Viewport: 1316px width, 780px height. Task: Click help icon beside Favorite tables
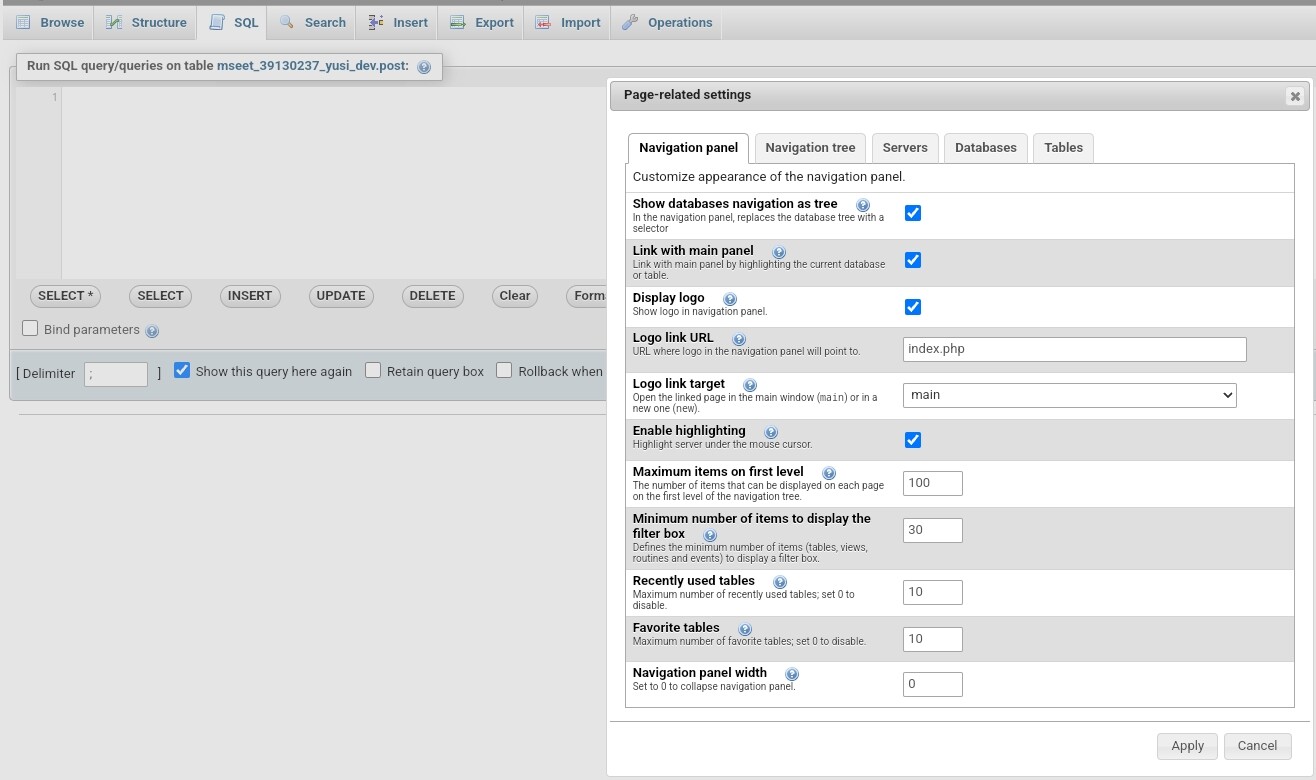click(x=745, y=629)
